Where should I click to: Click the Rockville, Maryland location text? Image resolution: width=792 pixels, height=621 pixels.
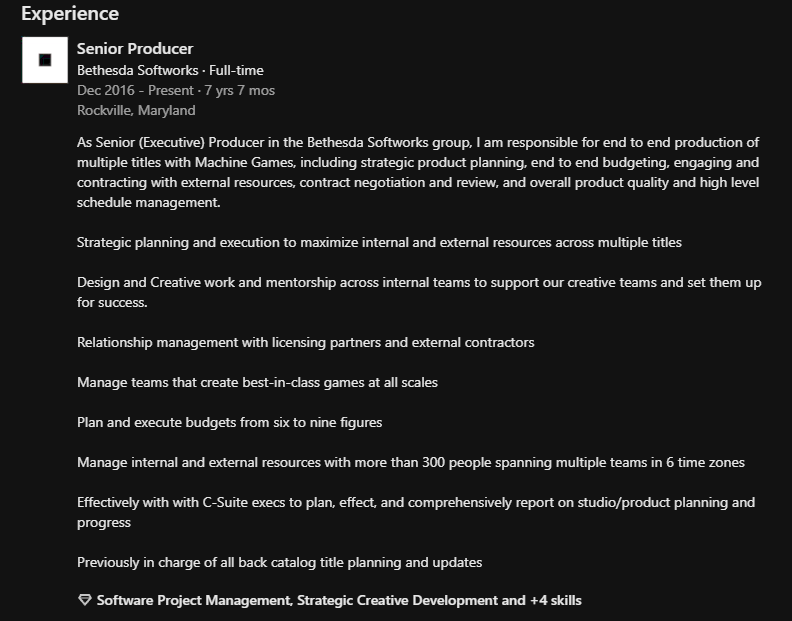[136, 111]
